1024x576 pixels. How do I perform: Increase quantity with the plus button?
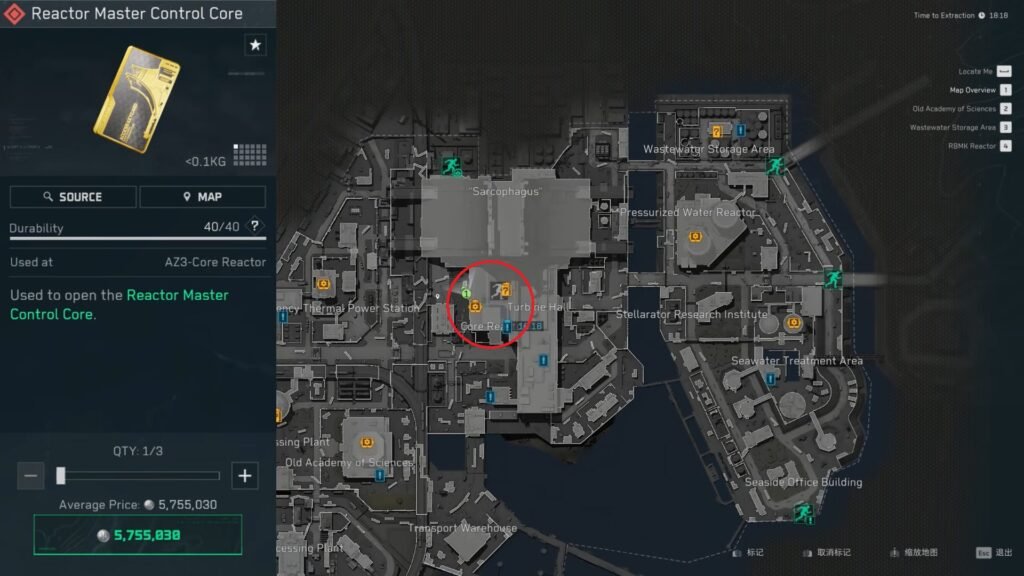pos(245,475)
